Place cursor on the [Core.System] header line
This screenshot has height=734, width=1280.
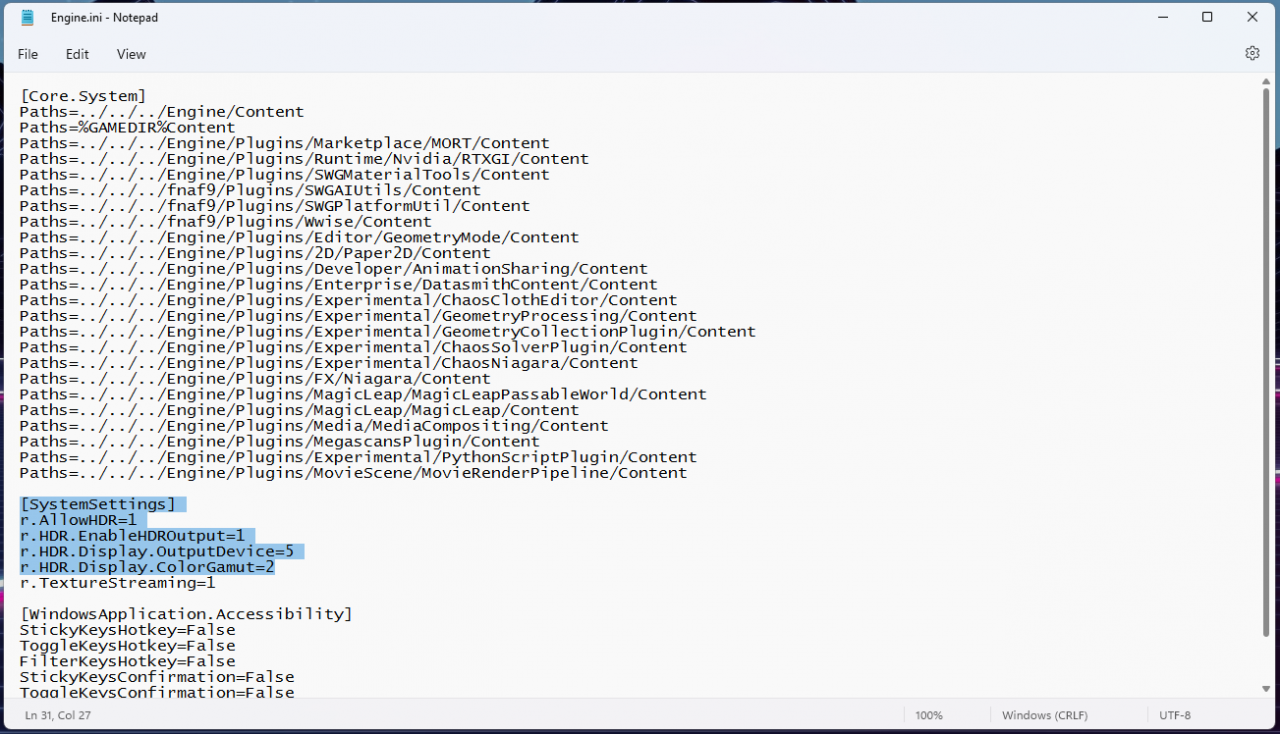point(83,96)
